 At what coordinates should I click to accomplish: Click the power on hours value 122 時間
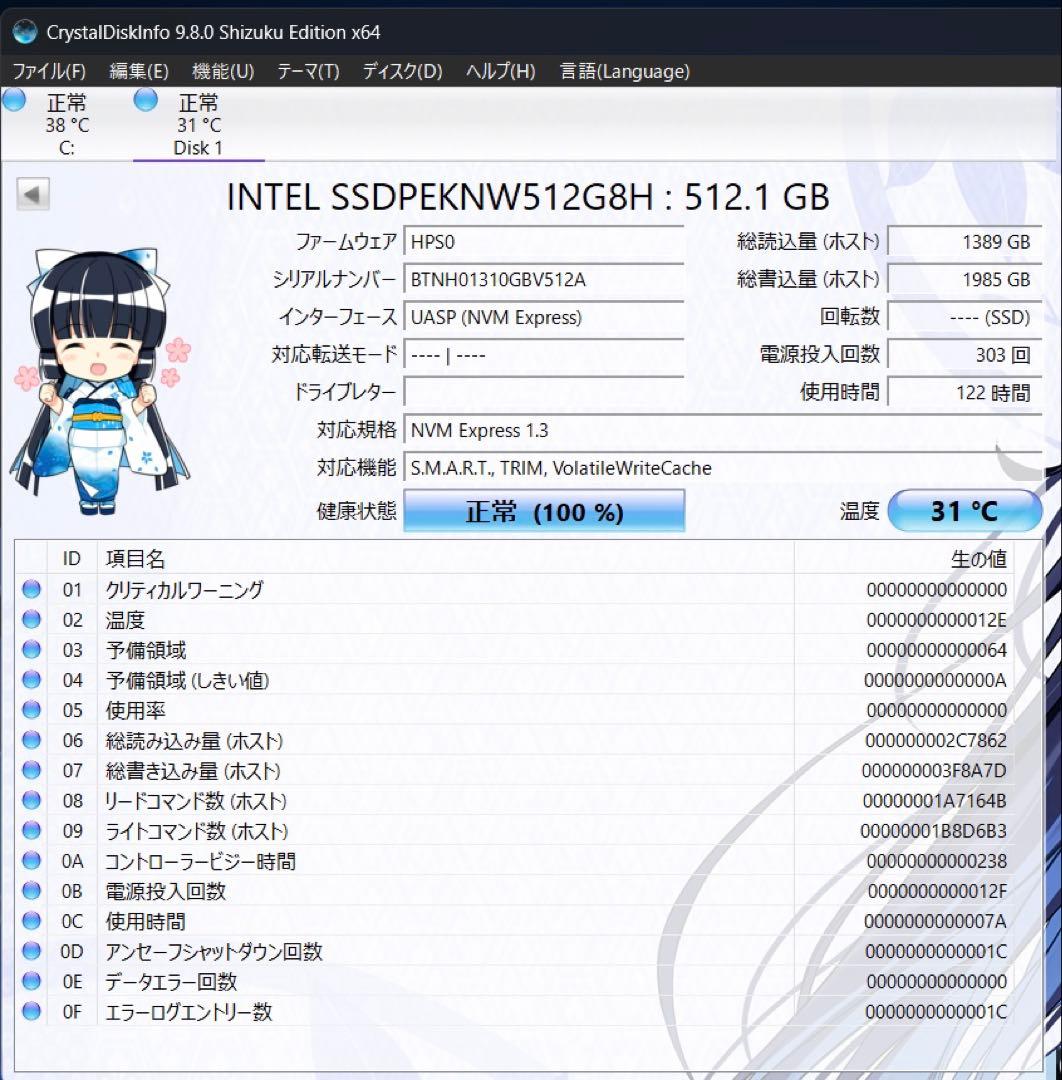point(965,393)
